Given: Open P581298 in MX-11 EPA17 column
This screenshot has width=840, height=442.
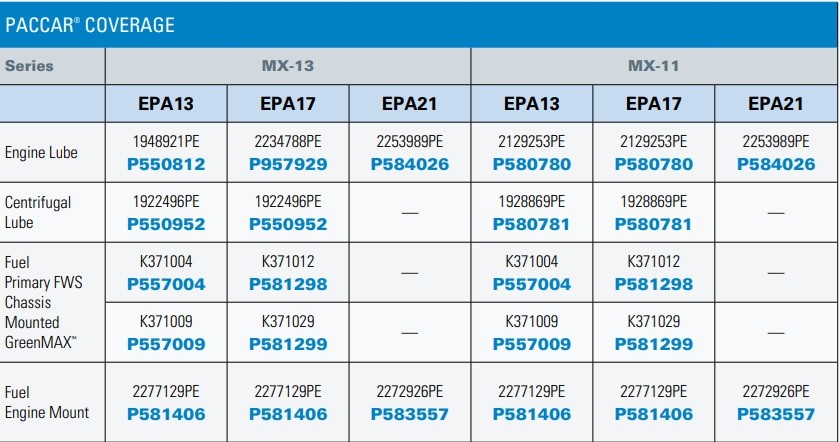Looking at the screenshot, I should point(654,284).
